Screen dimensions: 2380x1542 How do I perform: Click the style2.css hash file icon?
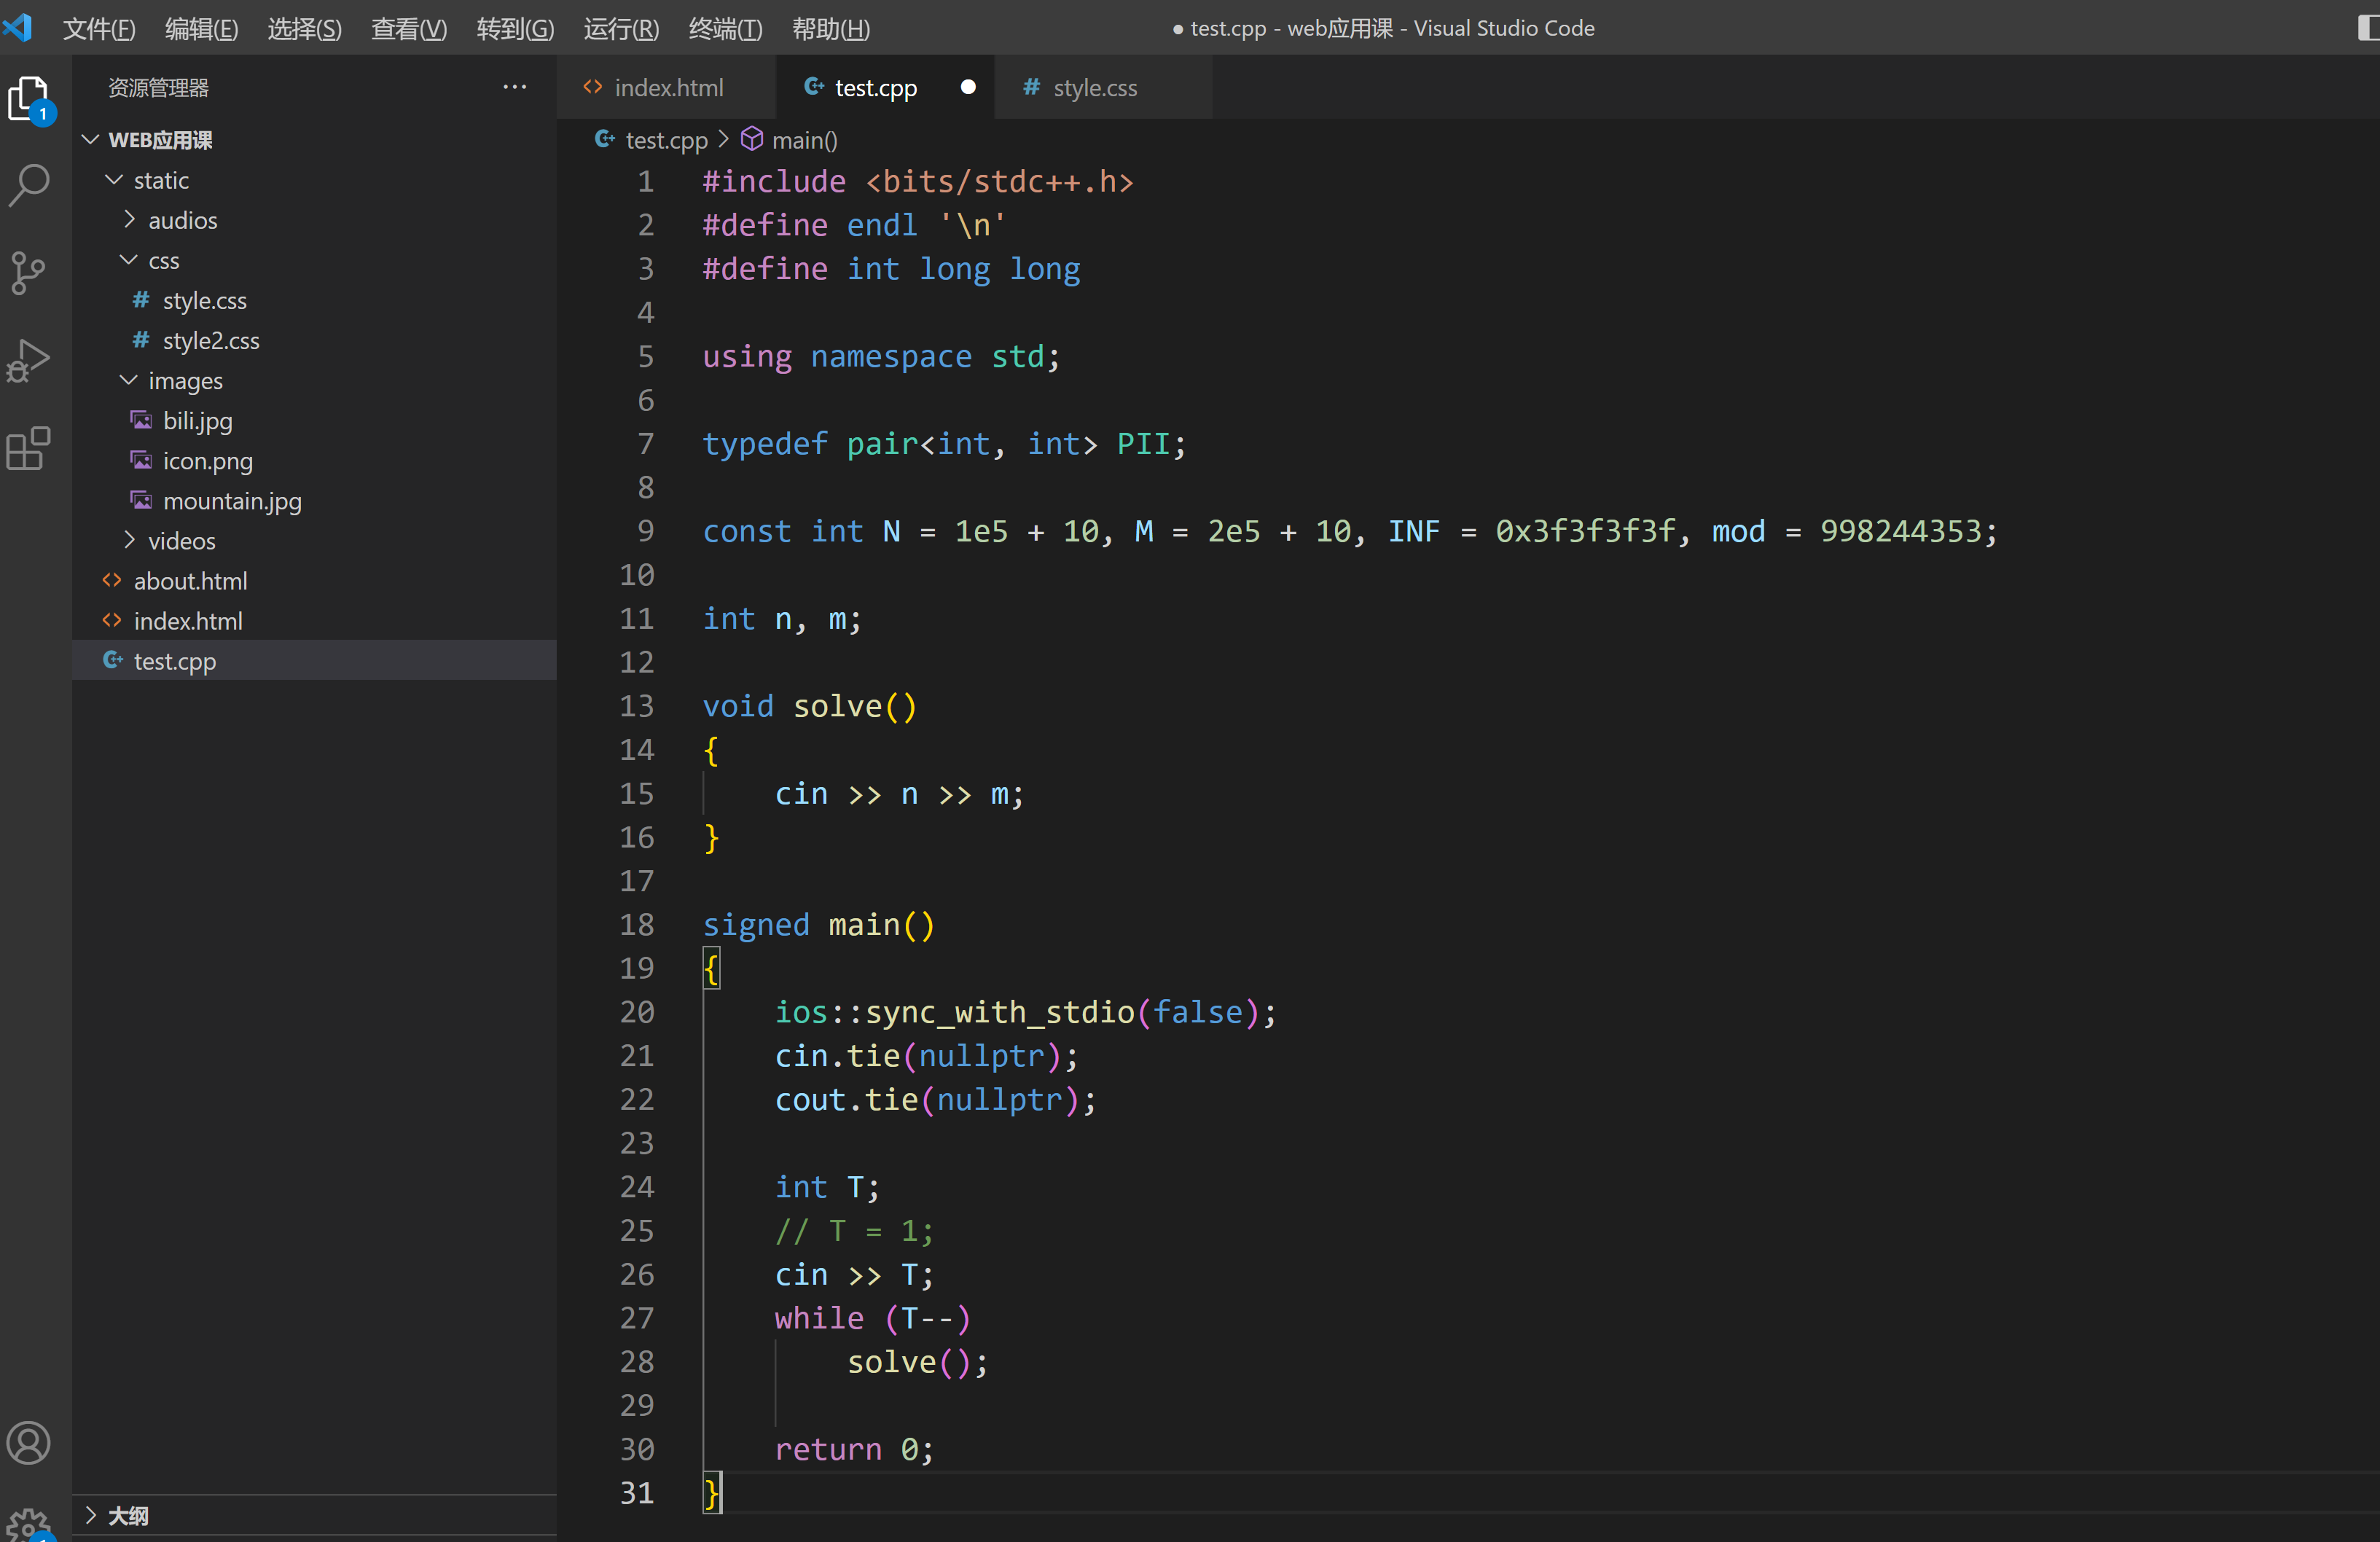141,340
